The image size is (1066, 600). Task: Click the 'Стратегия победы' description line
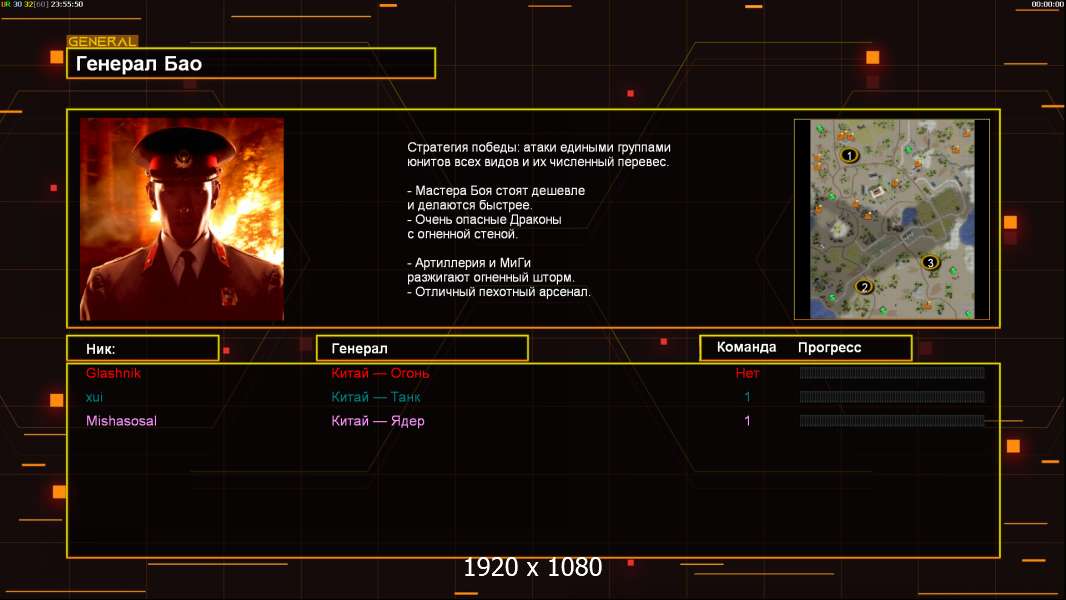pyautogui.click(x=539, y=147)
